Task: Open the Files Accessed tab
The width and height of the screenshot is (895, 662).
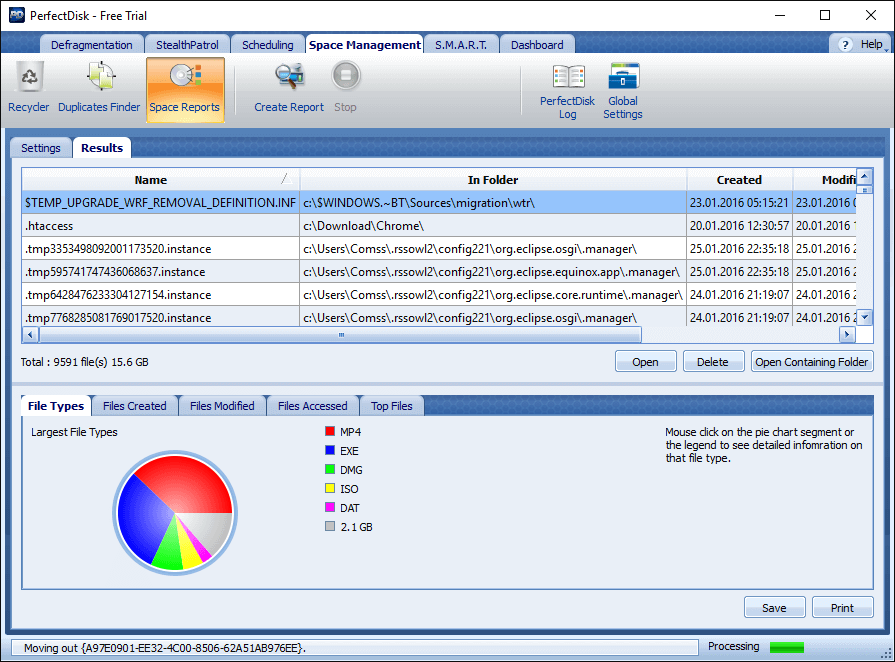Action: (313, 406)
